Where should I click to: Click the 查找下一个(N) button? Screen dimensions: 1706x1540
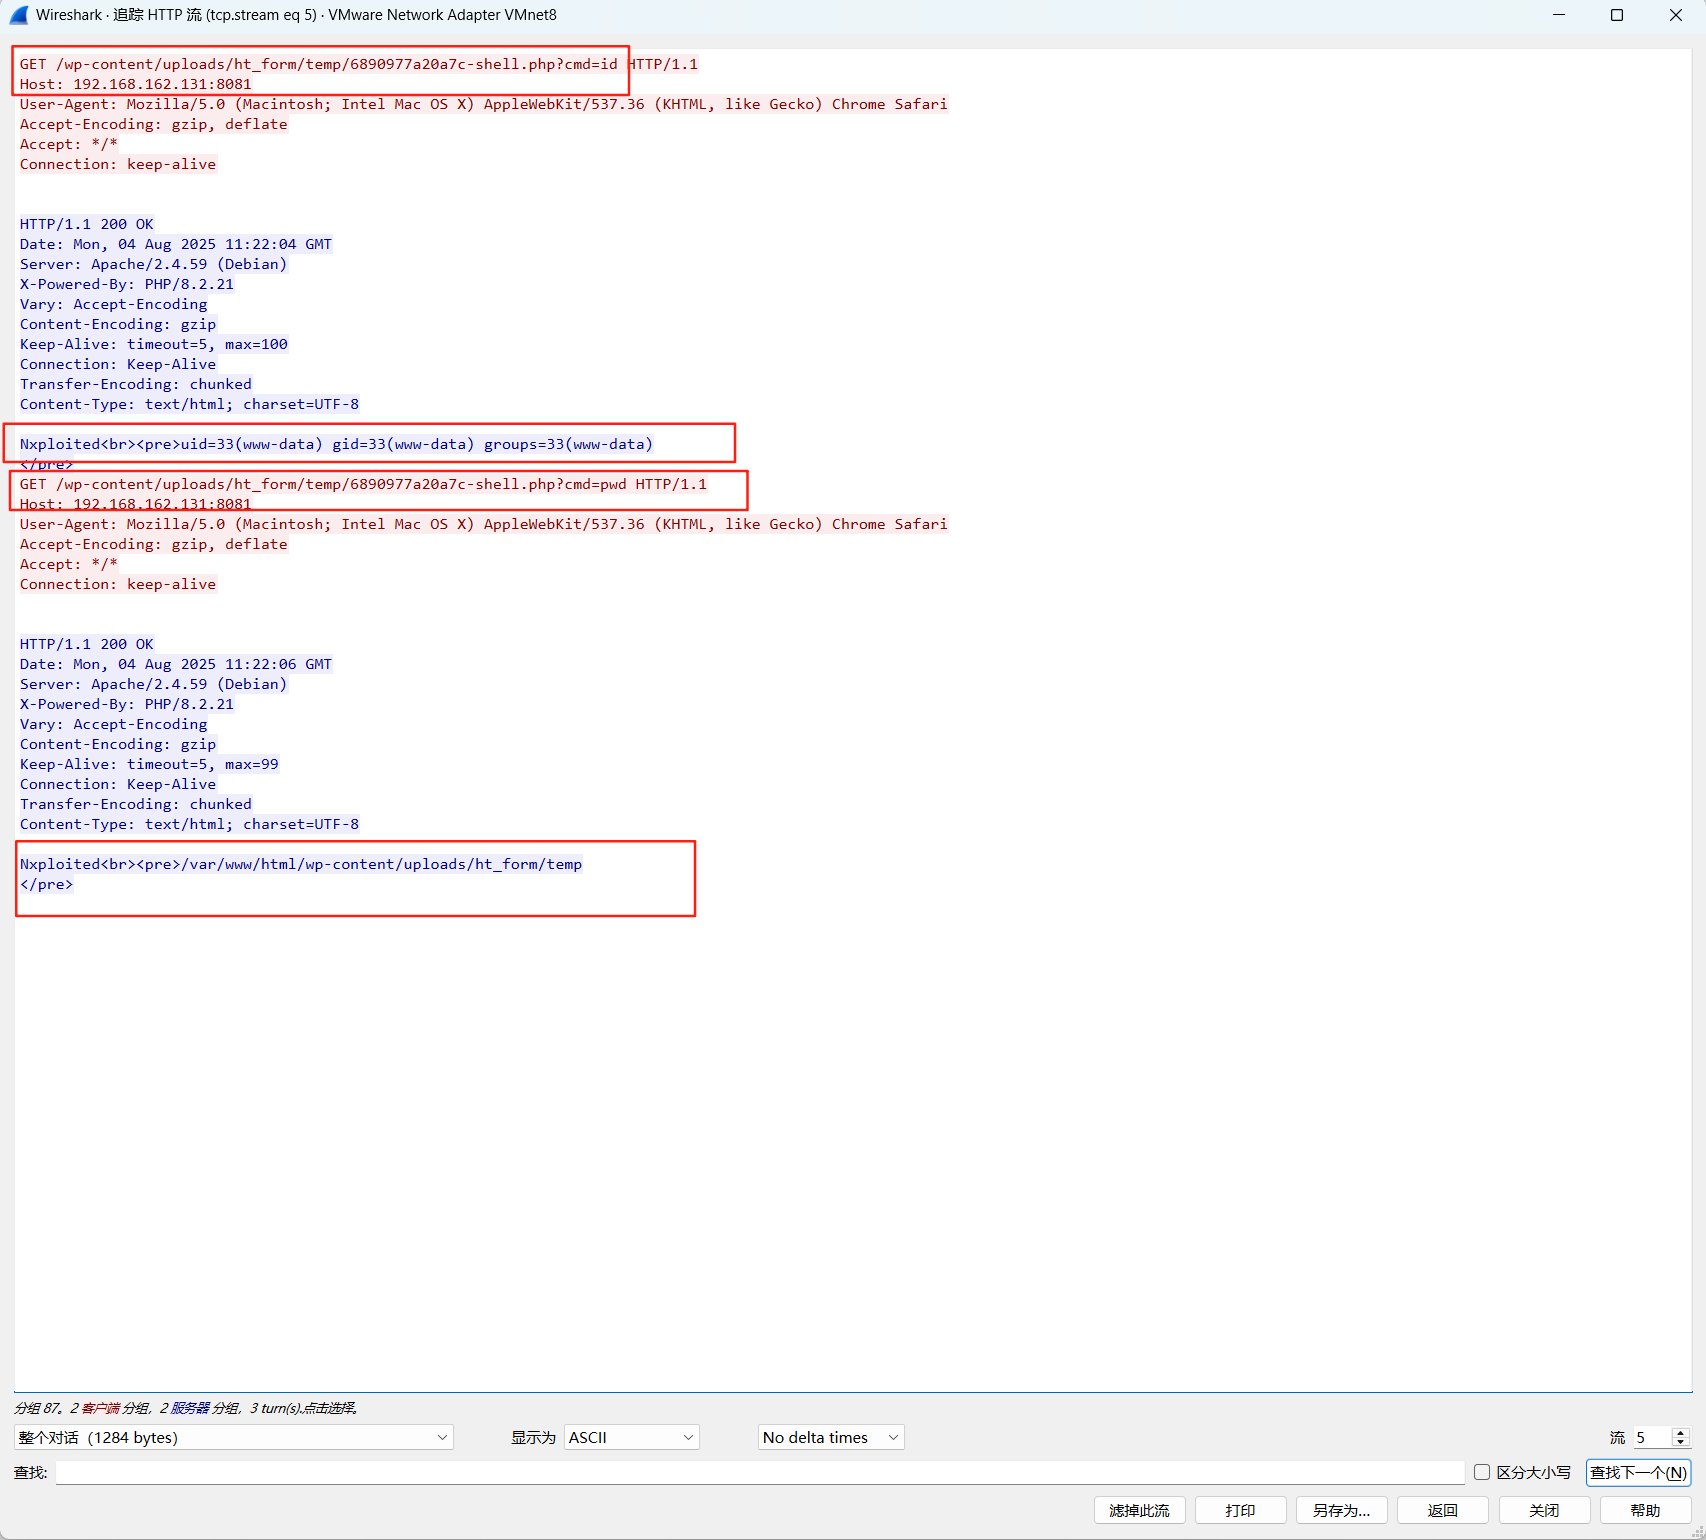(1637, 1472)
